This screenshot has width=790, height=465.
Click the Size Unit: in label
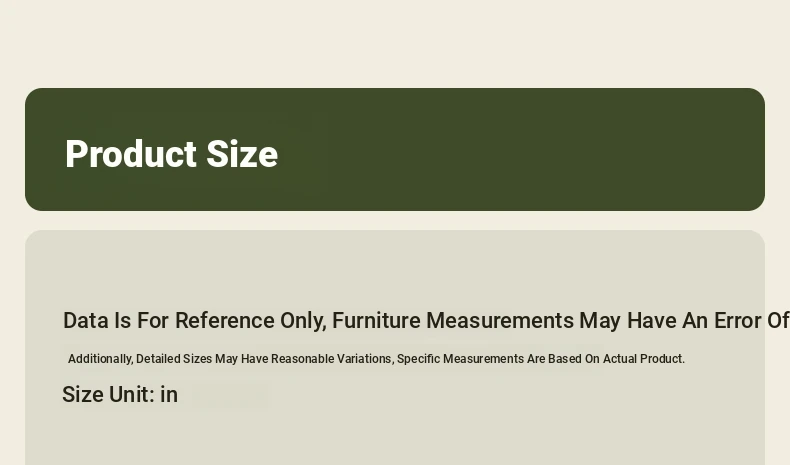click(x=120, y=394)
